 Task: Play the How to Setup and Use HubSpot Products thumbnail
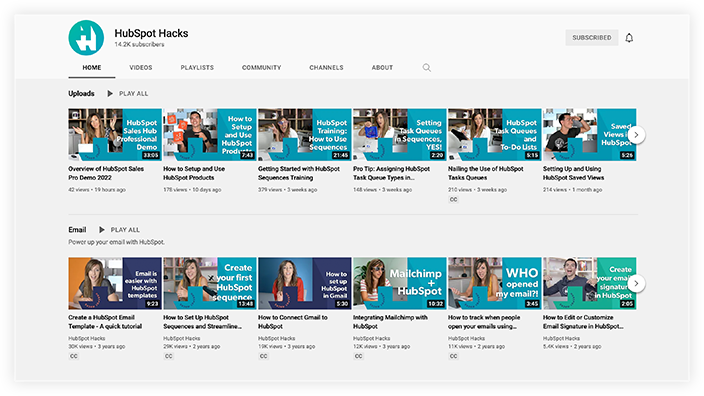[210, 134]
